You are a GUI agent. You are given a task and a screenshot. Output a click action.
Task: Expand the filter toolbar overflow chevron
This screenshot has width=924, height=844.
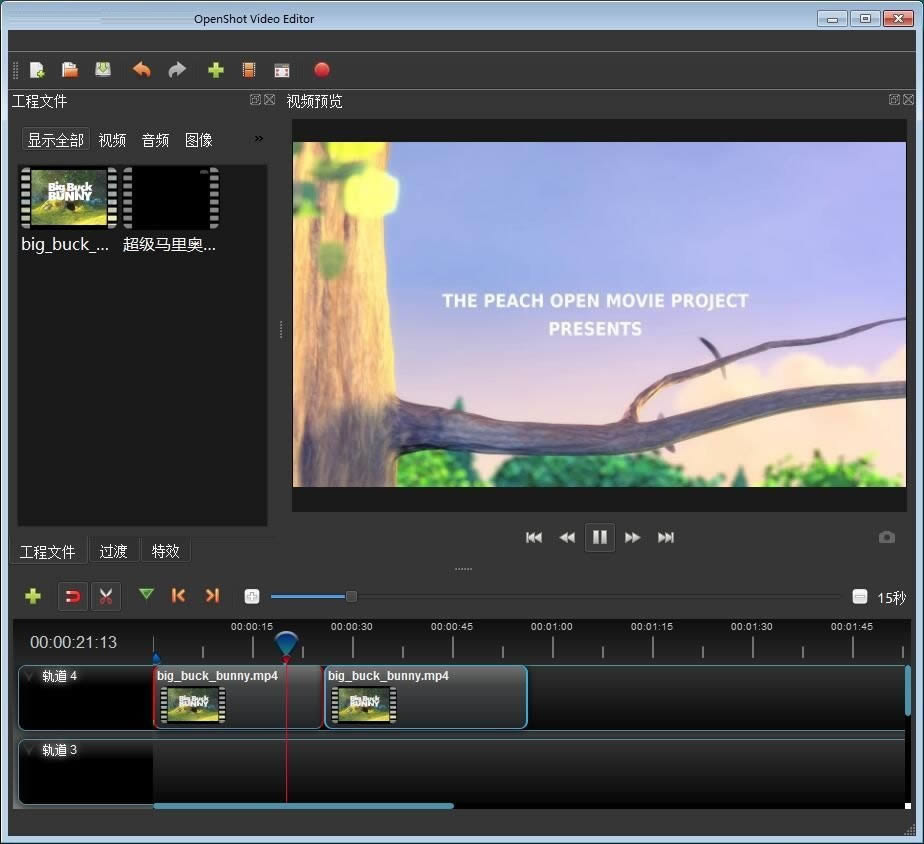coord(259,139)
